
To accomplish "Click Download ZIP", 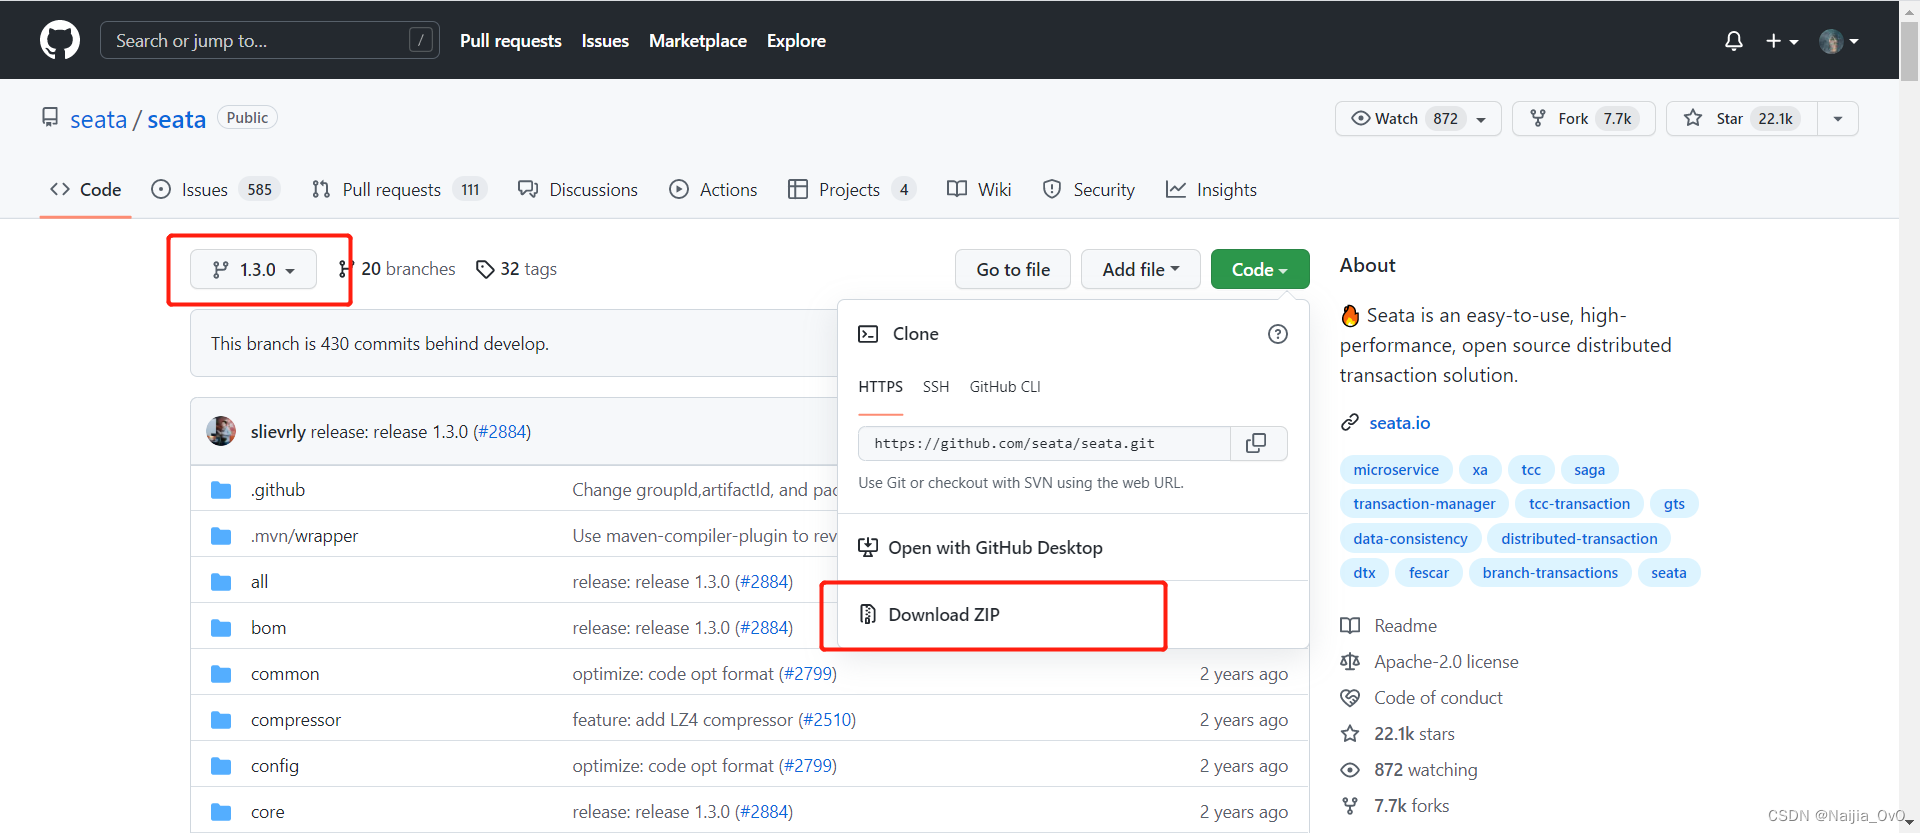I will (929, 614).
